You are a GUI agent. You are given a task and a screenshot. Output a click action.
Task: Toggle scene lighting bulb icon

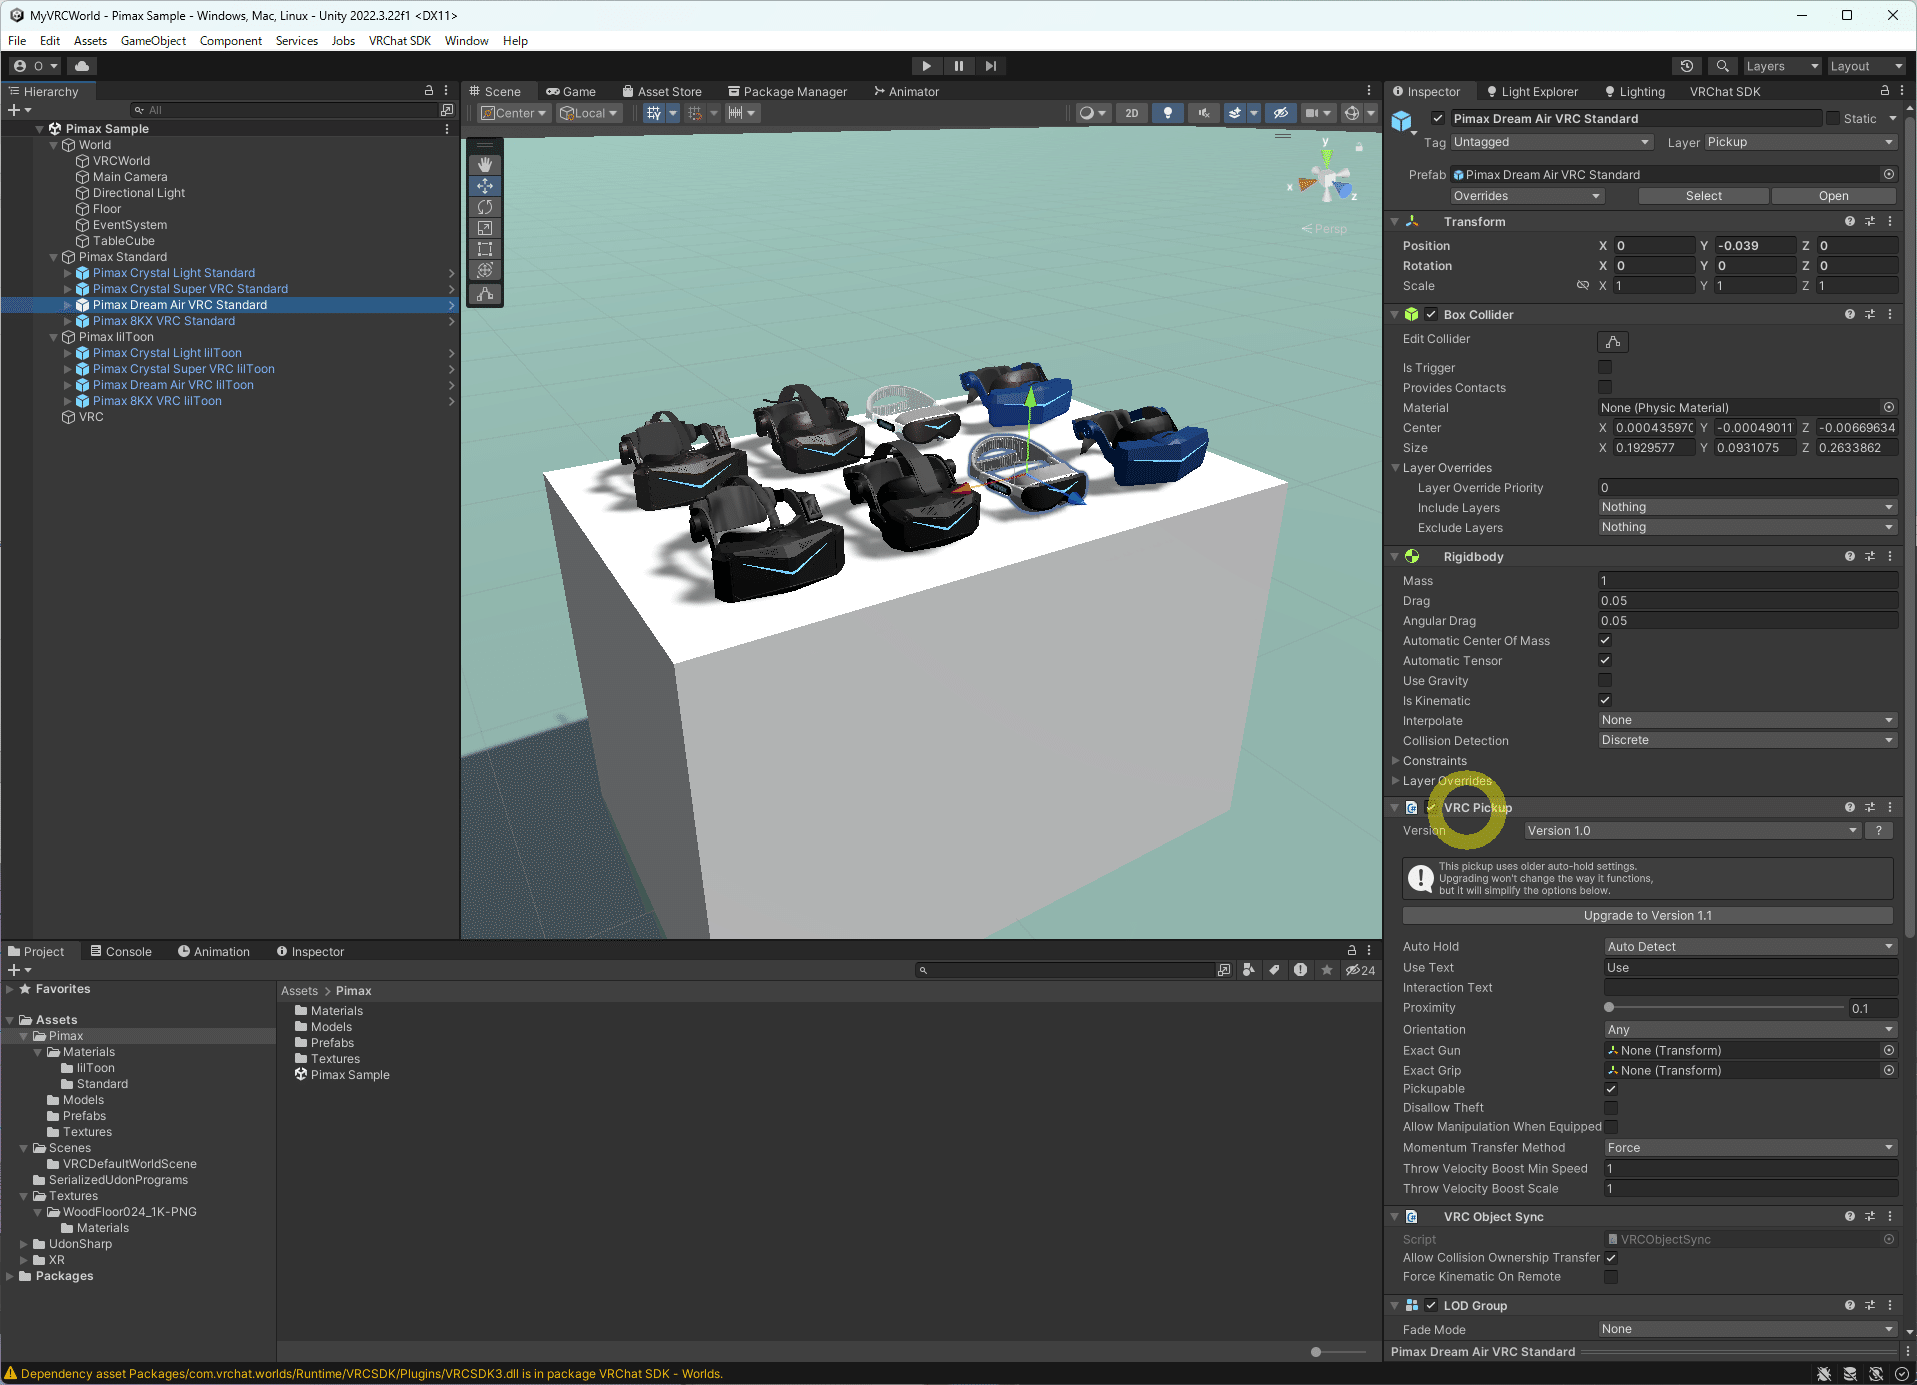pos(1168,113)
